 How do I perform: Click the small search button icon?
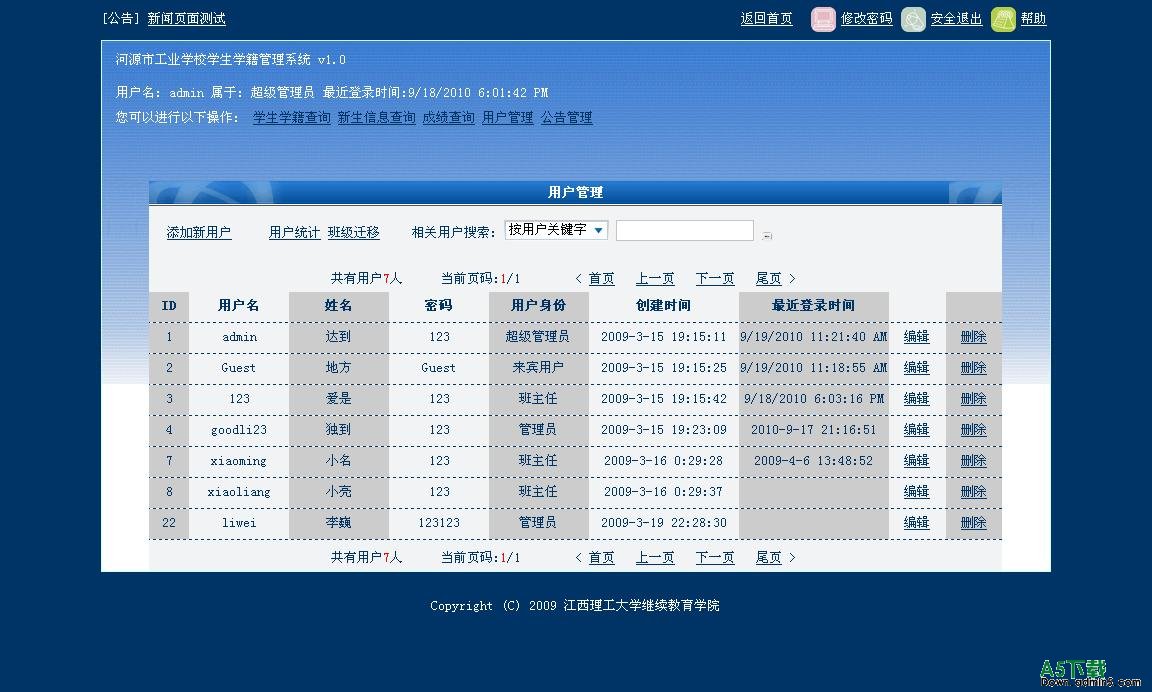point(767,236)
